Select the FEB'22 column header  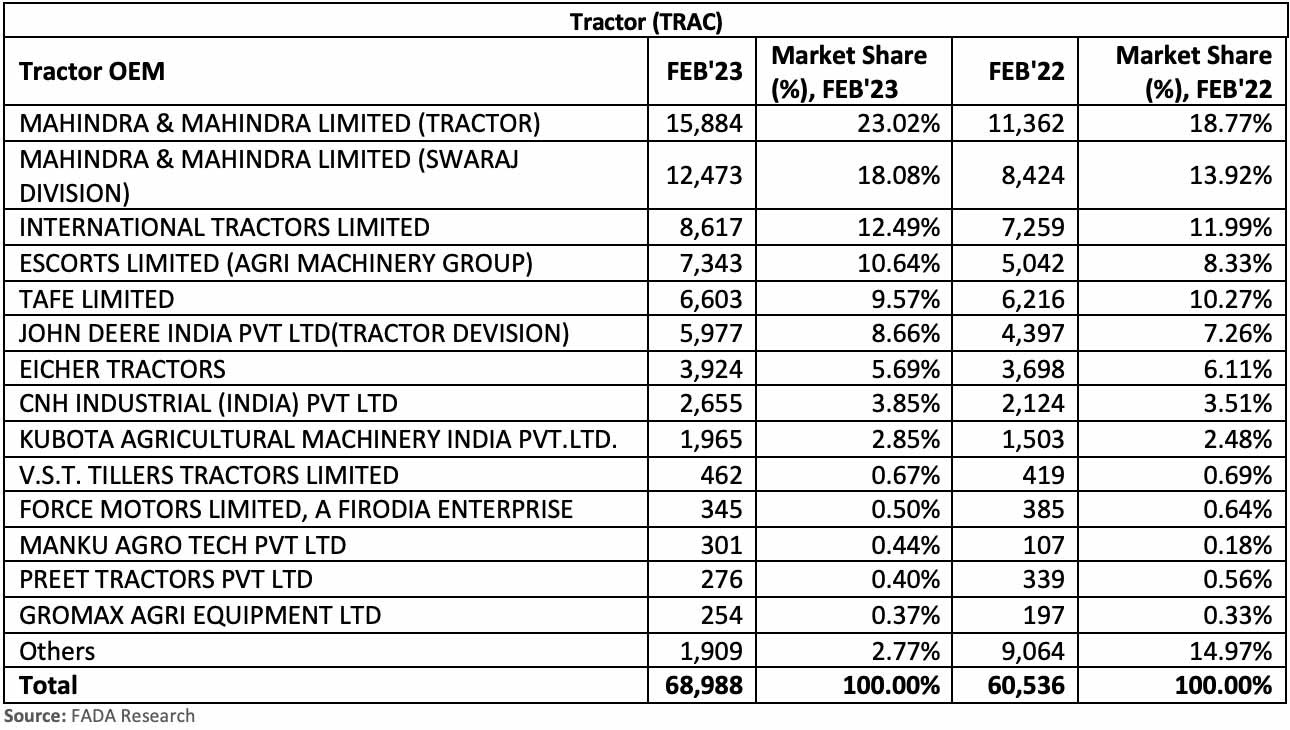click(x=1026, y=71)
